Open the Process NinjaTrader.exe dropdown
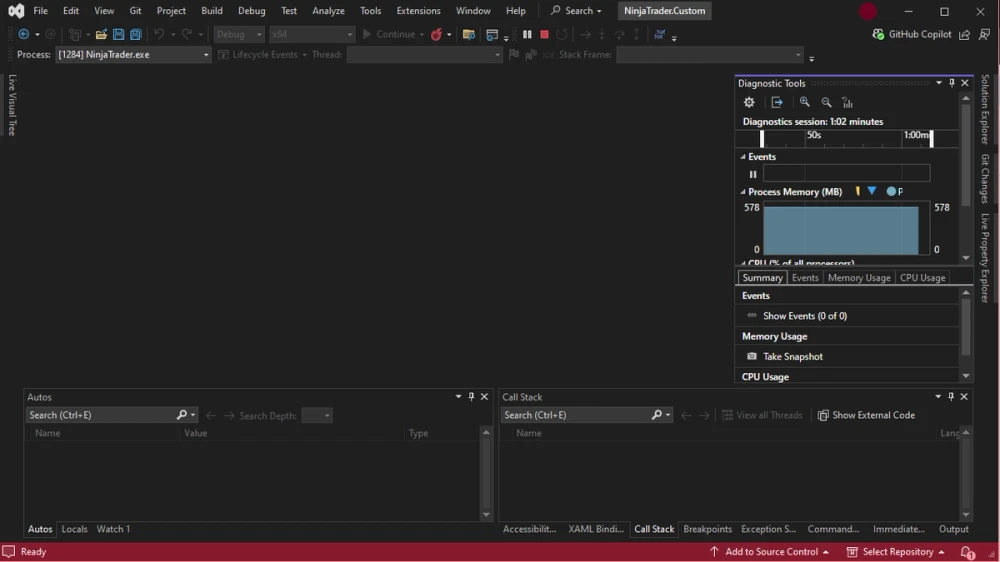Image resolution: width=1000 pixels, height=562 pixels. pos(133,55)
